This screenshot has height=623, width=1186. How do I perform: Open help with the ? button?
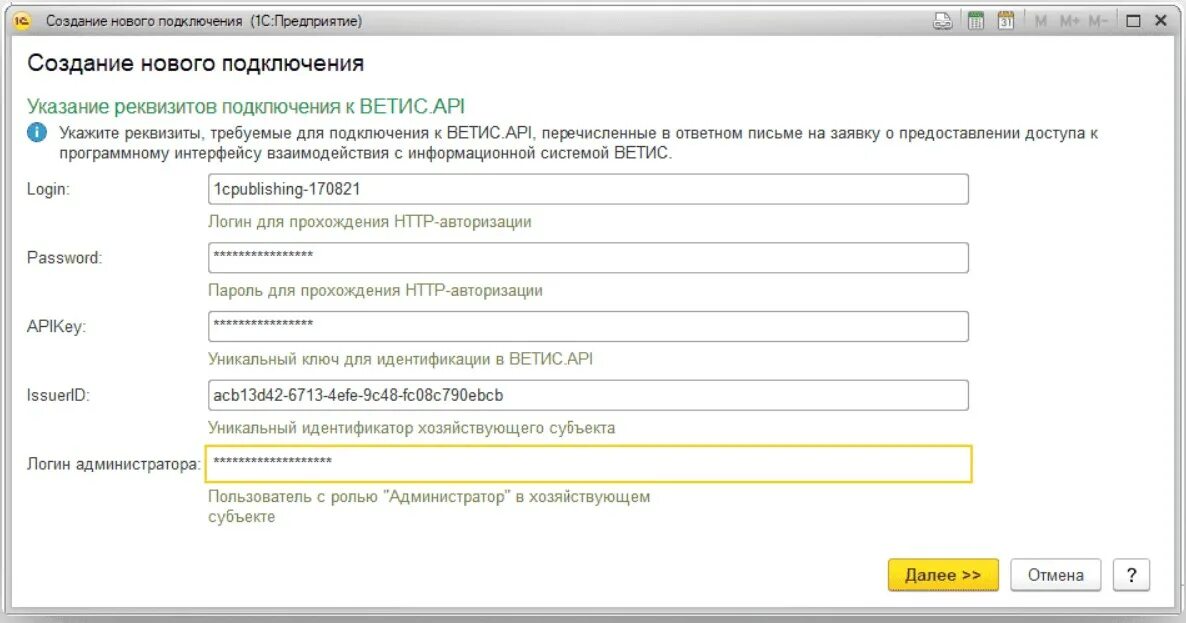tap(1132, 575)
